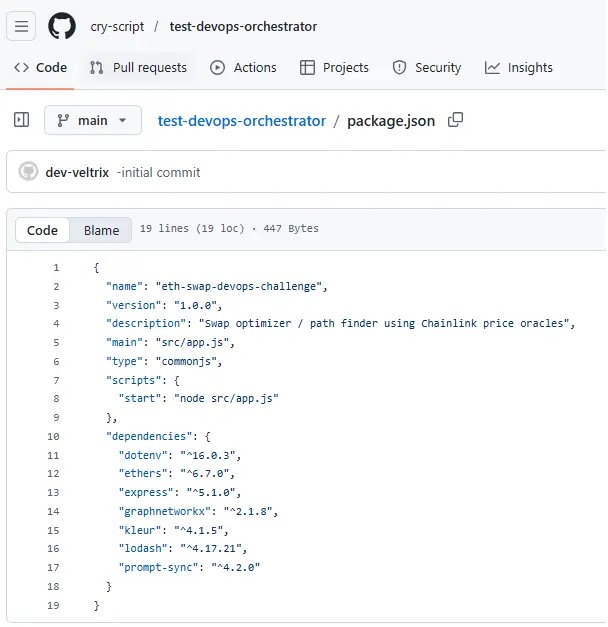Open the Actions tab
The height and width of the screenshot is (627, 608).
(243, 68)
